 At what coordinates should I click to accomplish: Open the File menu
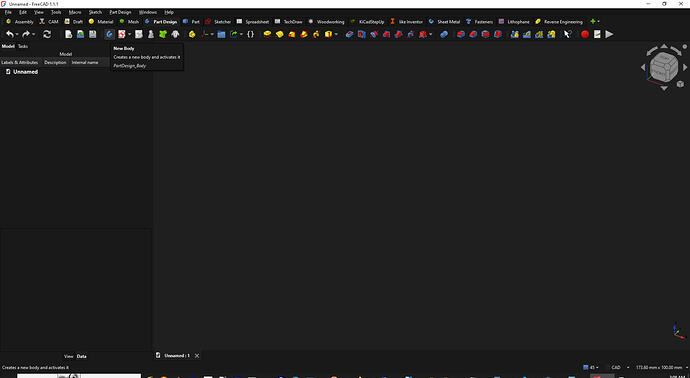pos(8,12)
